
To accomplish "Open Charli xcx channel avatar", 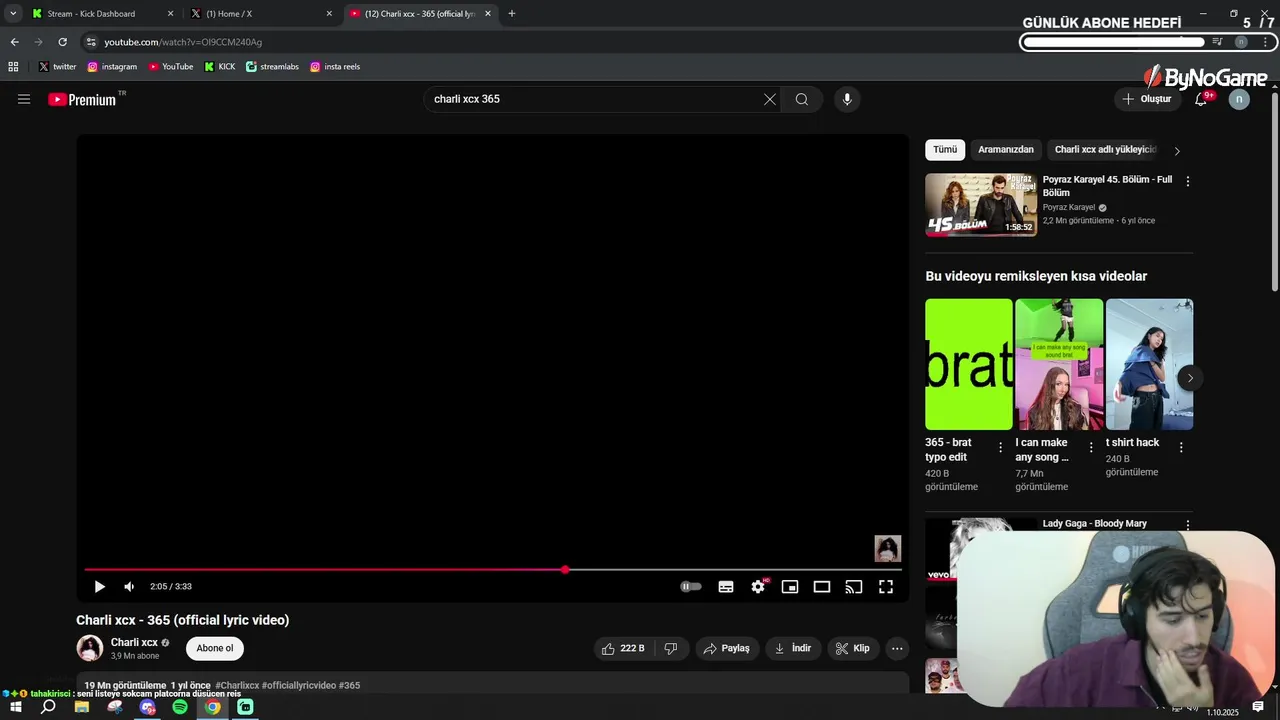I will [x=90, y=648].
